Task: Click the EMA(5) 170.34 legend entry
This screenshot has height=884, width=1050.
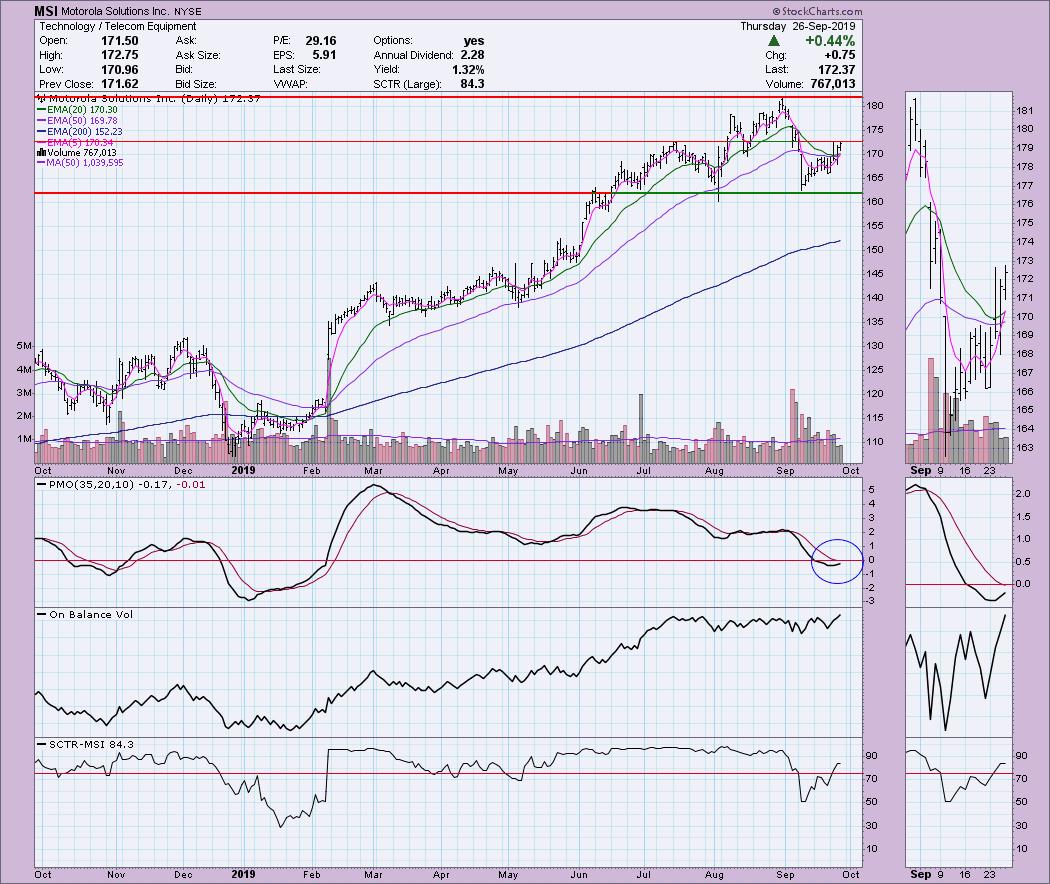Action: click(75, 143)
